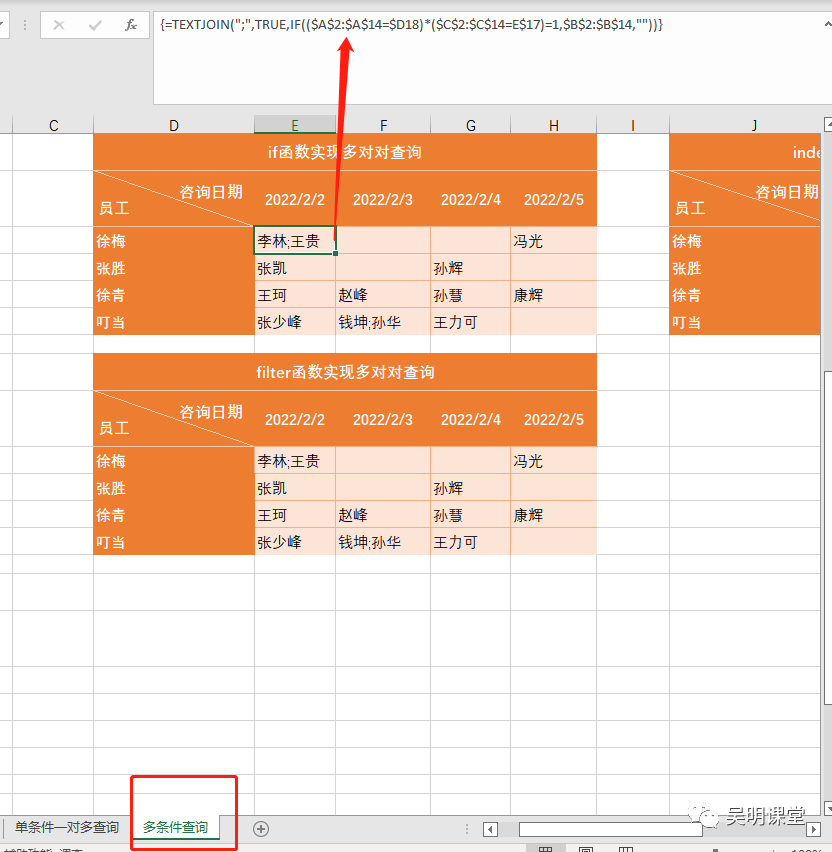Select column D header

click(174, 126)
